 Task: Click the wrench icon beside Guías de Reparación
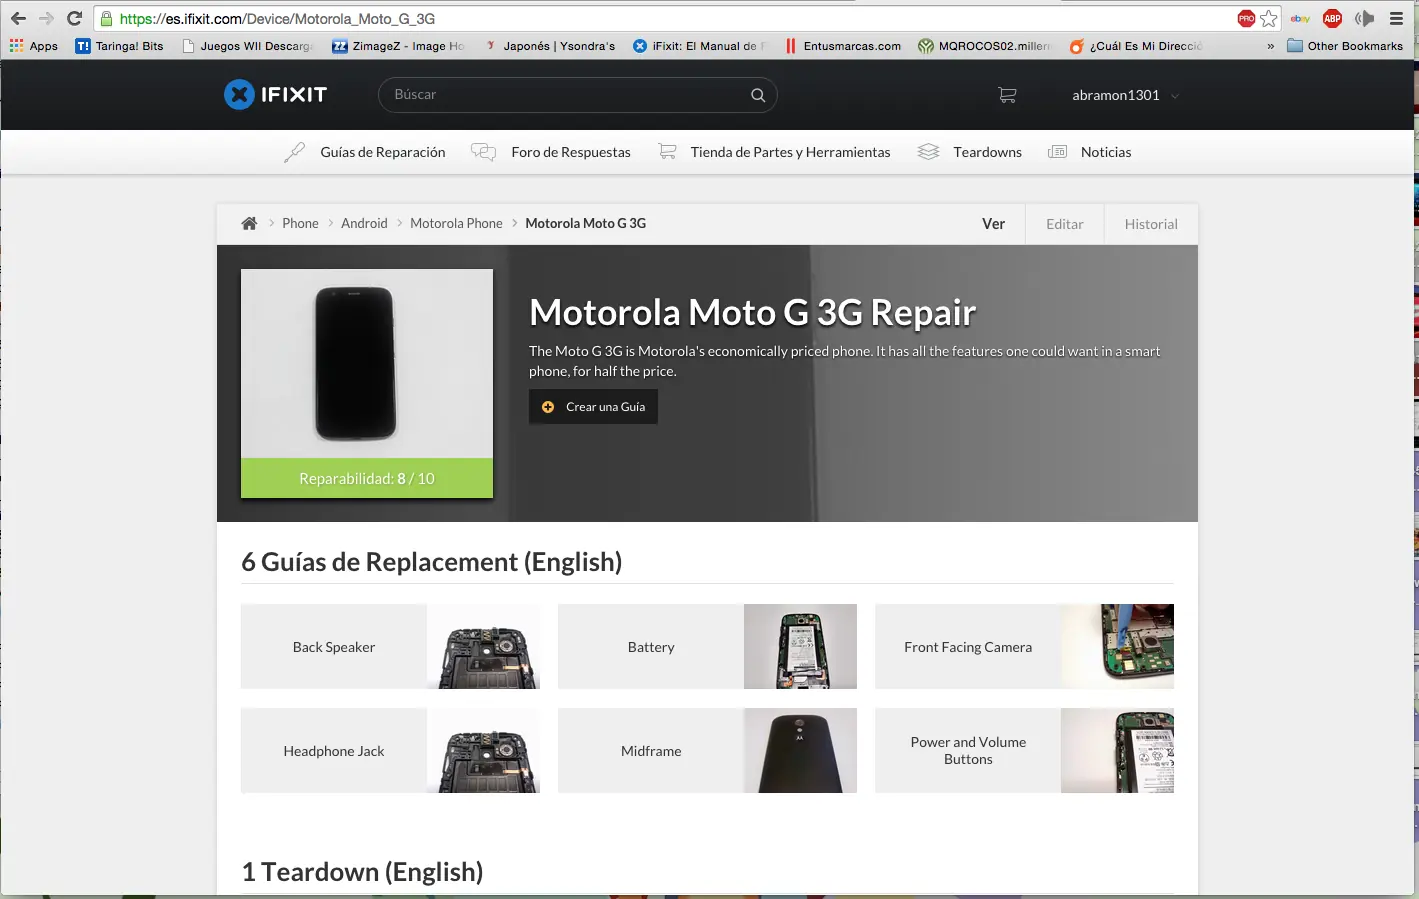[294, 152]
